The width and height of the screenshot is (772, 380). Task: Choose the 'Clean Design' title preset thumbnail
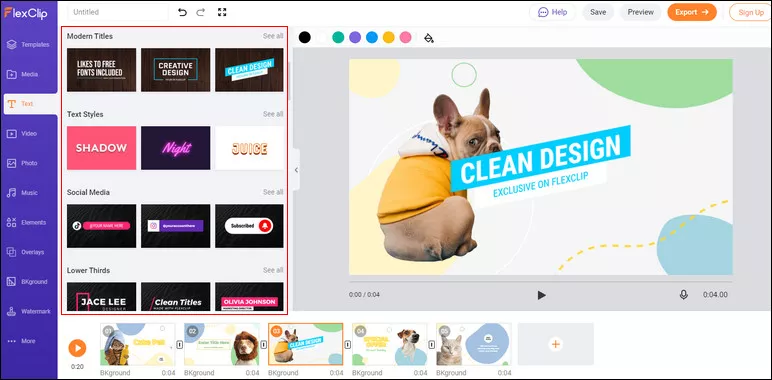click(249, 70)
